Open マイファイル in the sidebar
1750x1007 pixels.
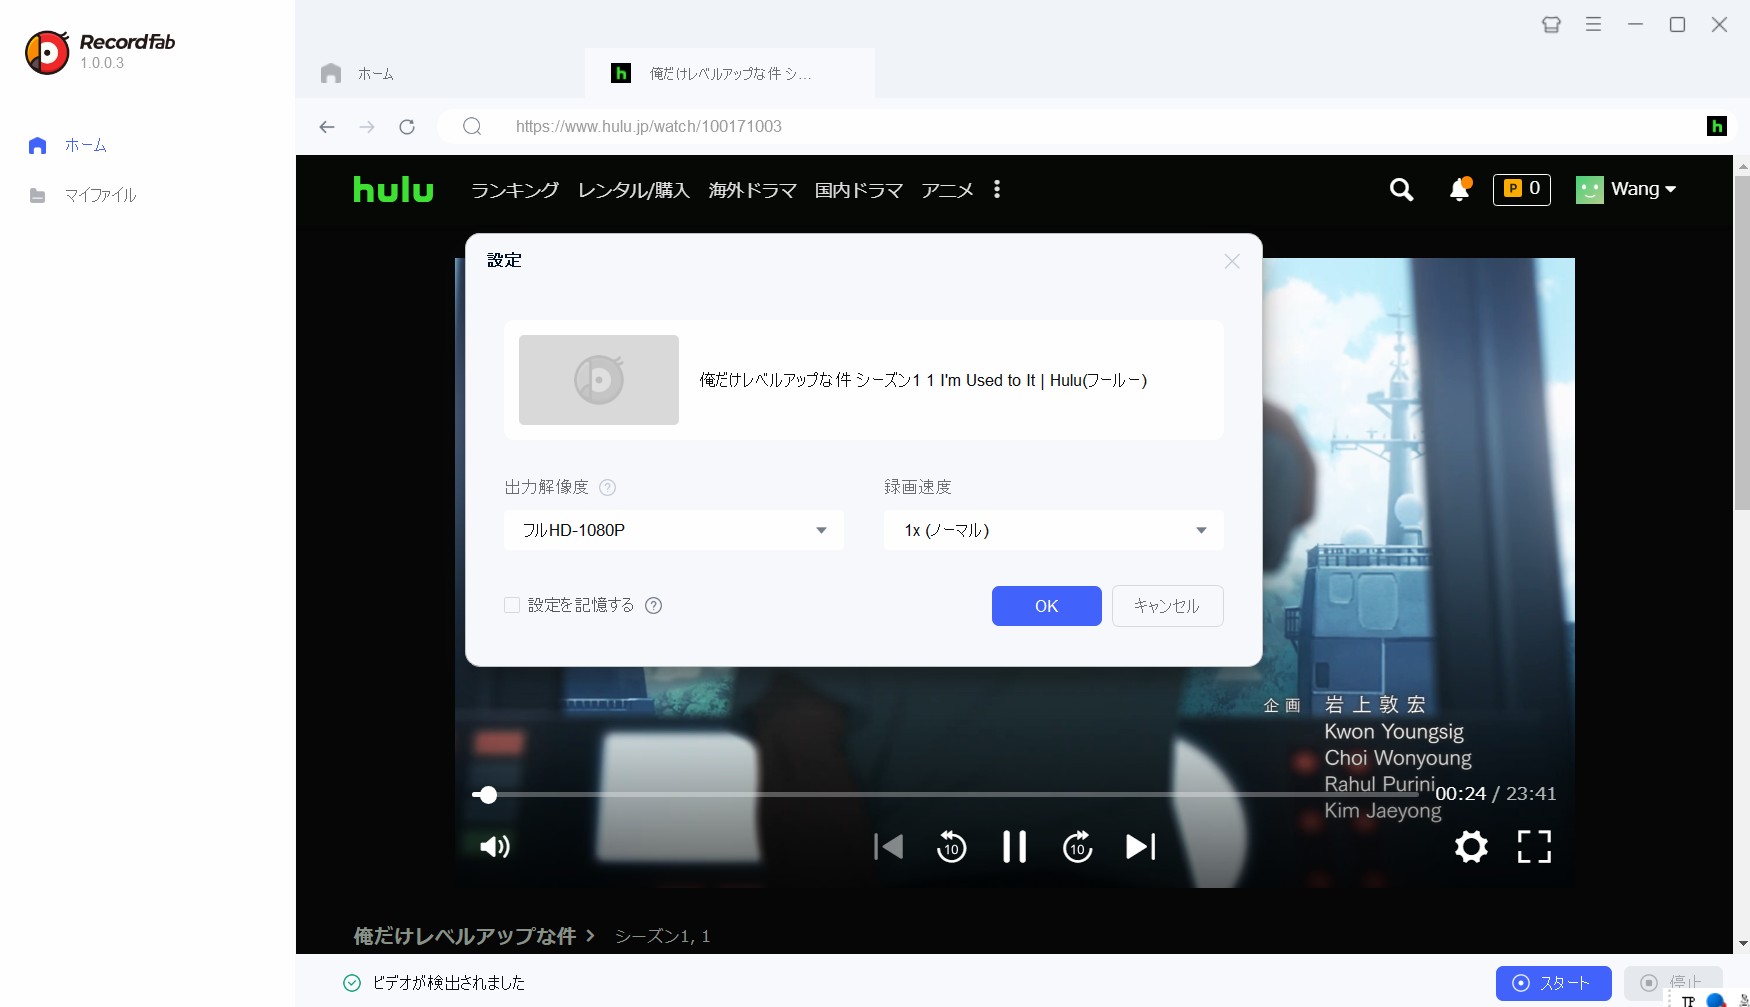coord(82,195)
